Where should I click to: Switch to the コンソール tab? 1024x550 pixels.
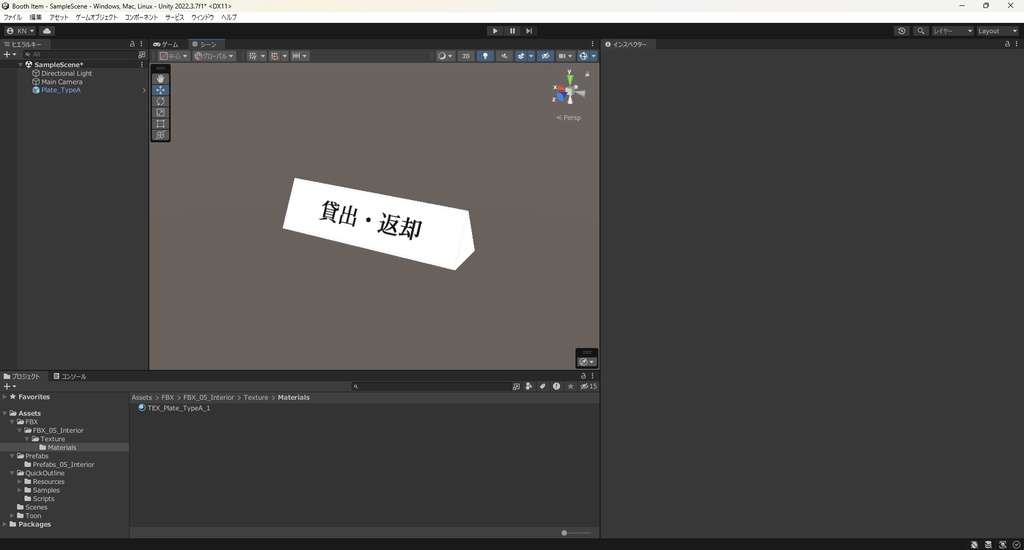pos(70,376)
